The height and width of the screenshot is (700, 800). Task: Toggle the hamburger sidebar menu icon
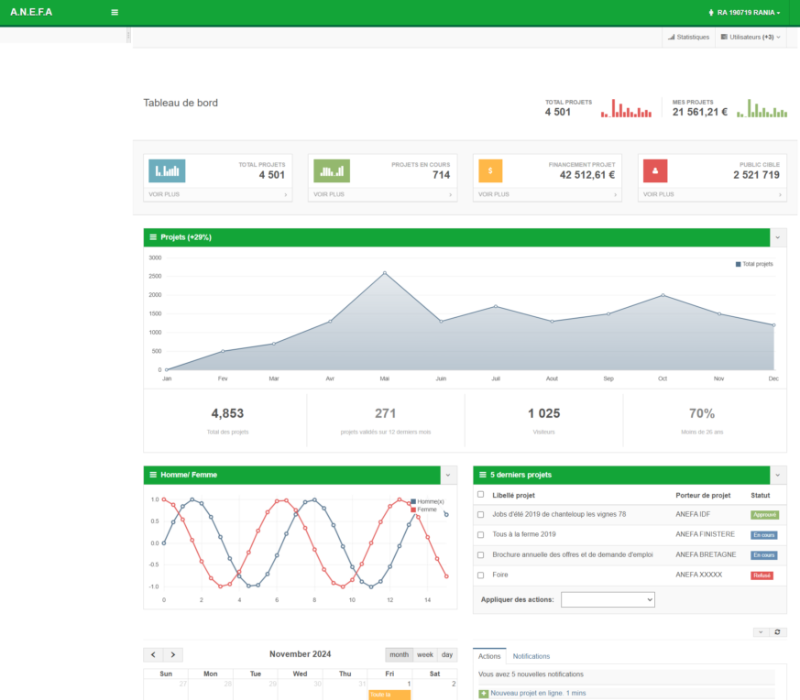(114, 12)
